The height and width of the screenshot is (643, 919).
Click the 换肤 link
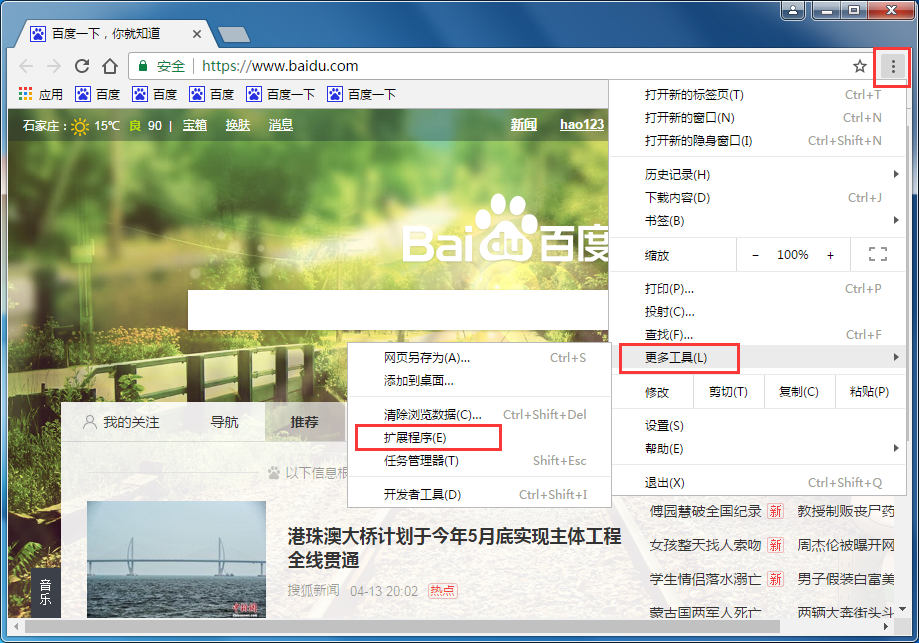(x=237, y=126)
